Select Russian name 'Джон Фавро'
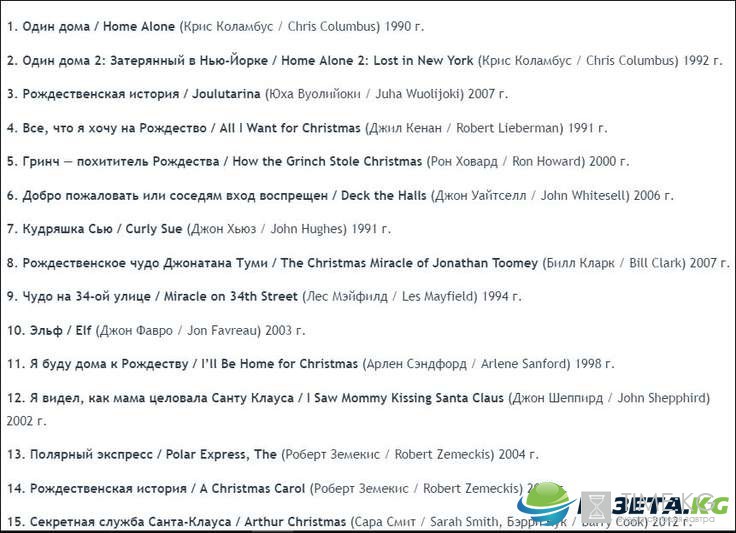The width and height of the screenshot is (736, 533). pos(137,330)
